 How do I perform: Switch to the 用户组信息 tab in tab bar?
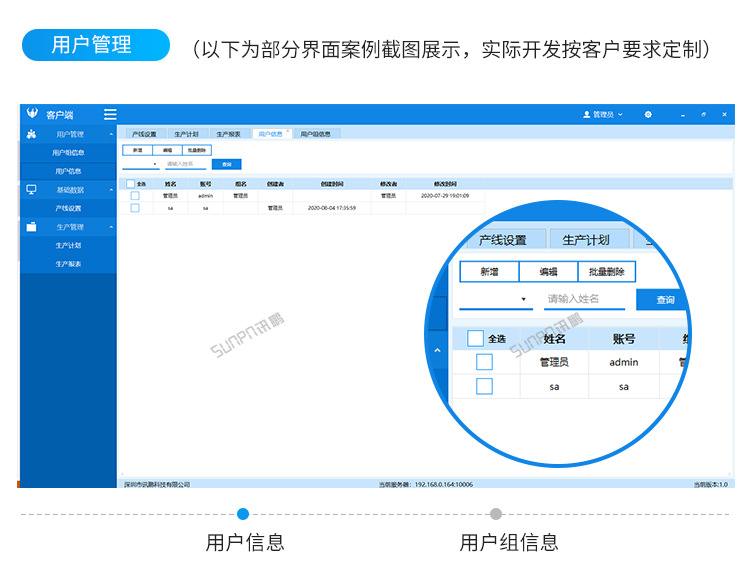(316, 134)
